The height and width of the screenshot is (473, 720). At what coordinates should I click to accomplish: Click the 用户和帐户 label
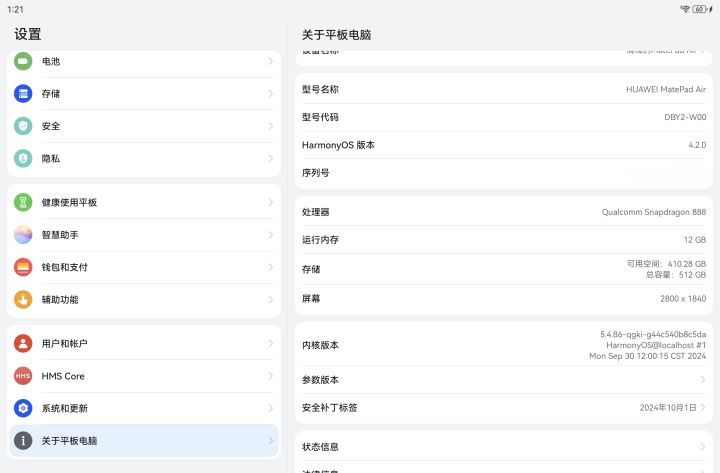tap(65, 343)
